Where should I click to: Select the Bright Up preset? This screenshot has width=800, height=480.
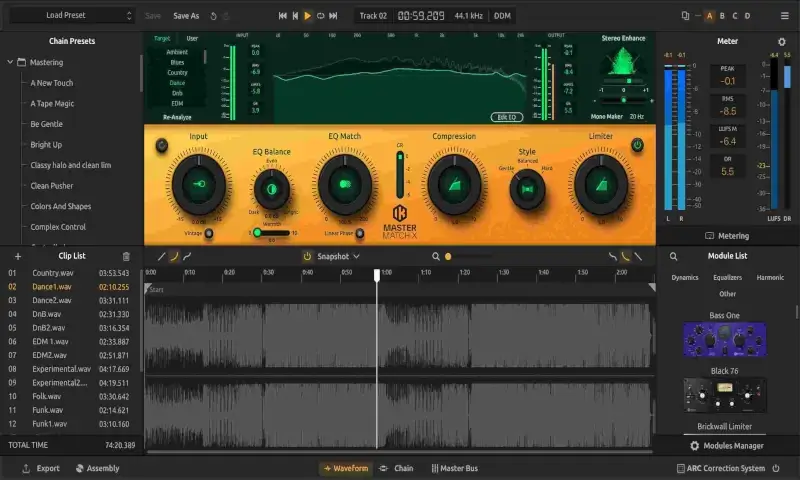46,144
